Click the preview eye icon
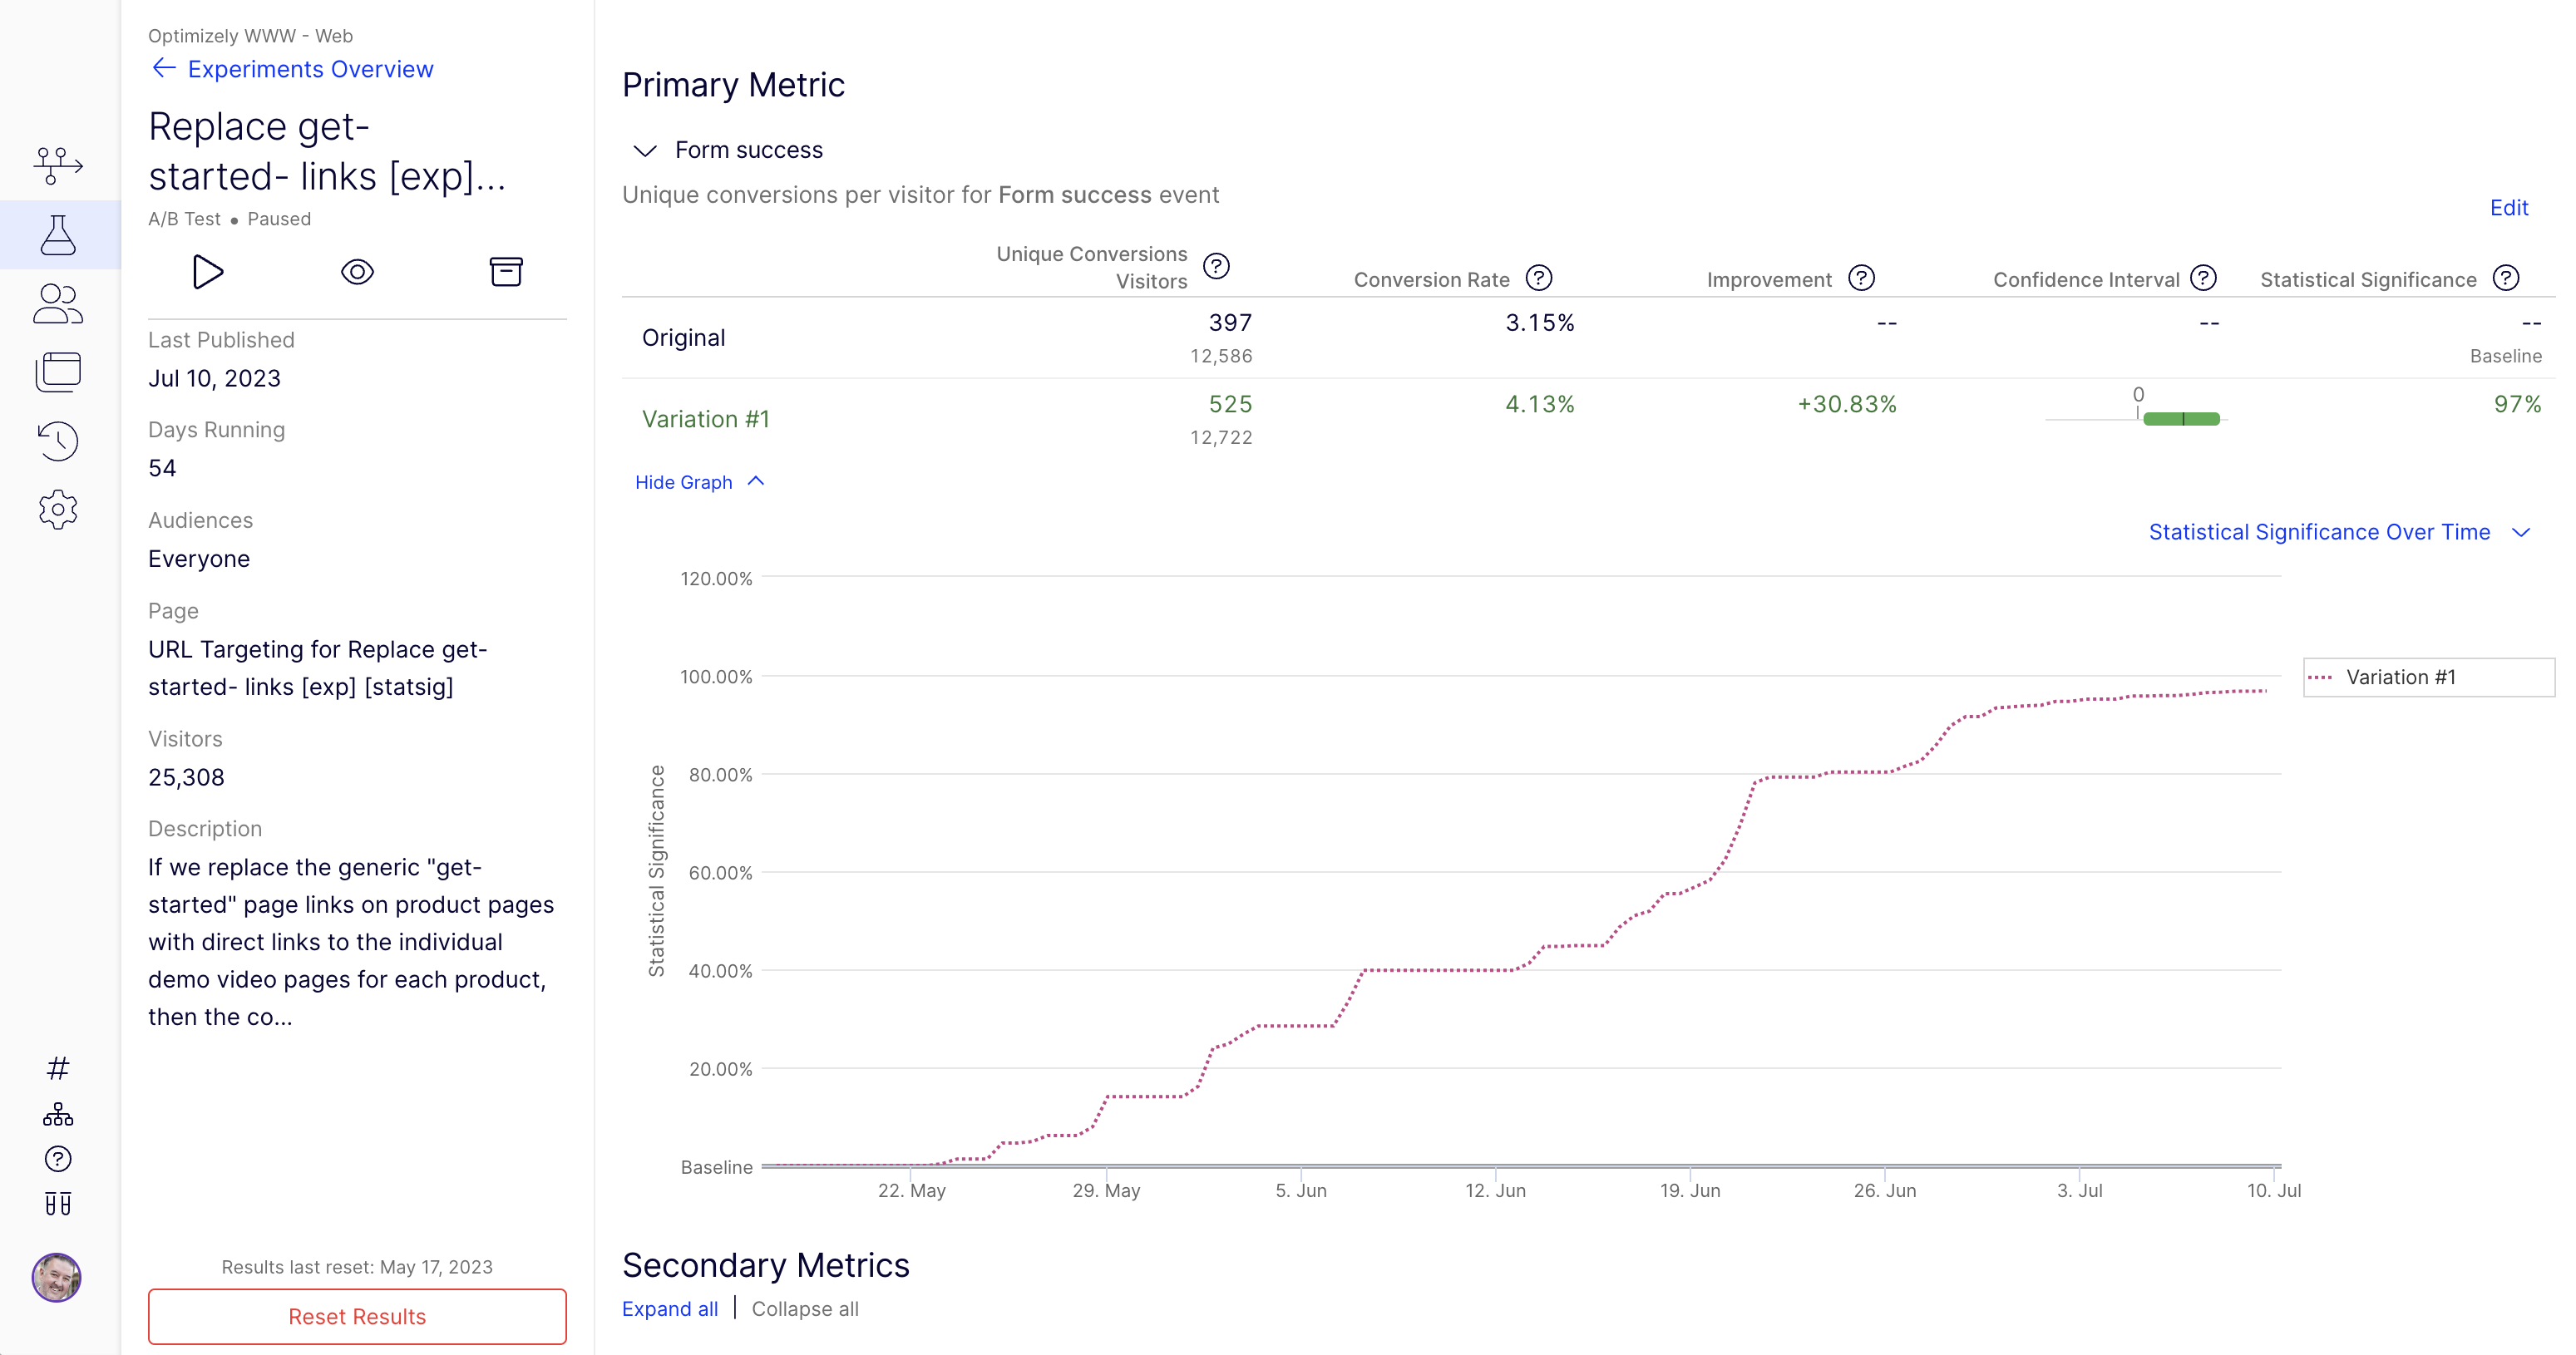The image size is (2576, 1355). 357,272
